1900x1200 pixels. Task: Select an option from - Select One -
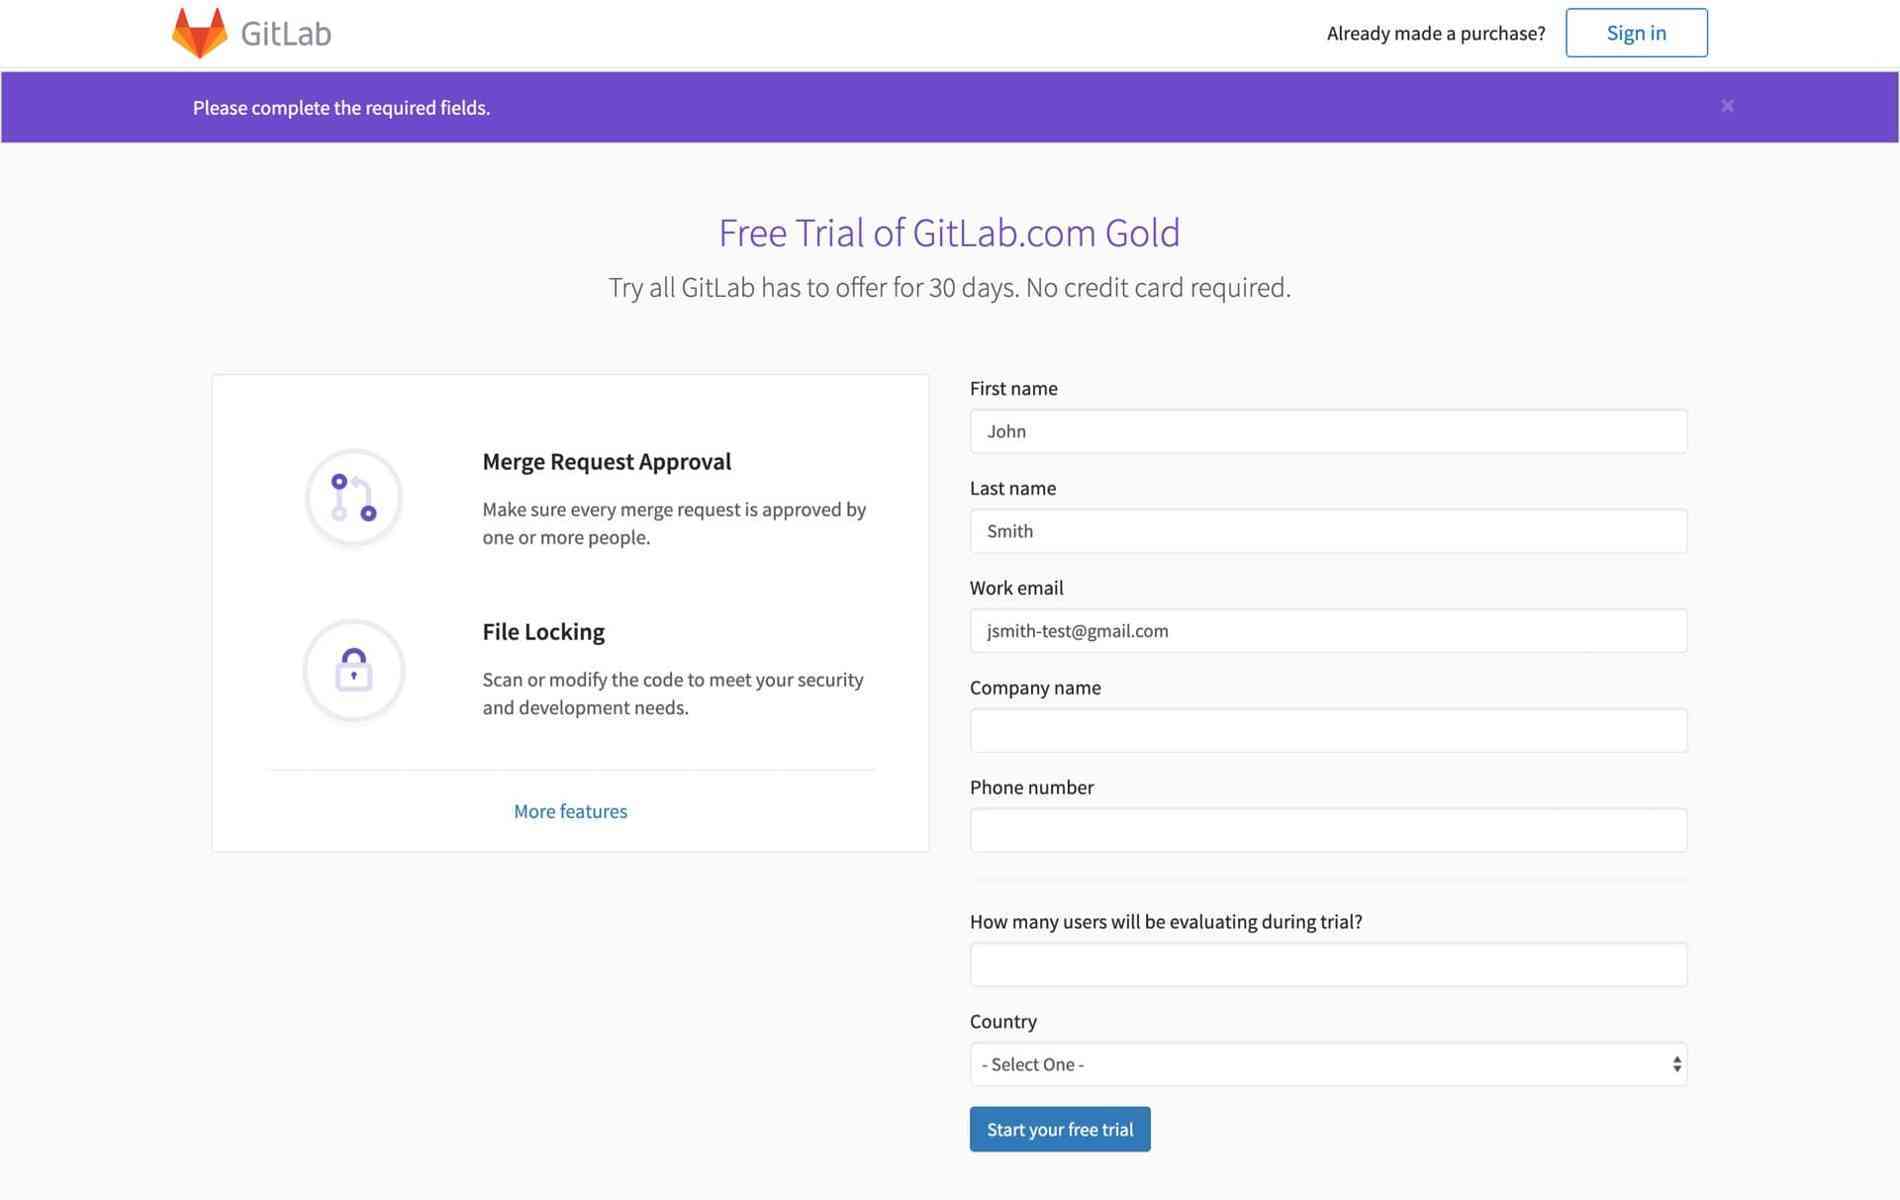(x=1327, y=1064)
